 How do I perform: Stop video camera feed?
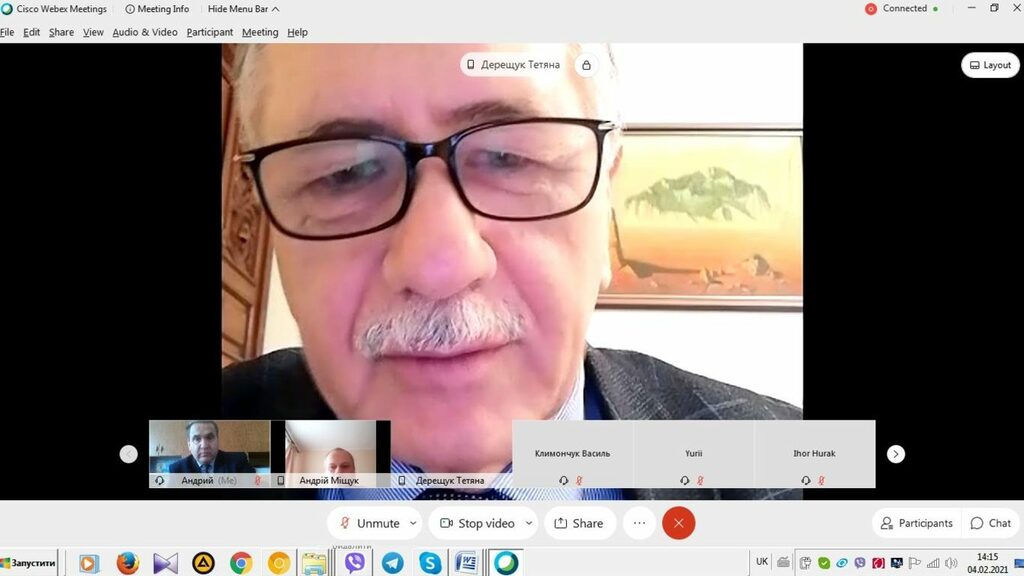tap(476, 523)
